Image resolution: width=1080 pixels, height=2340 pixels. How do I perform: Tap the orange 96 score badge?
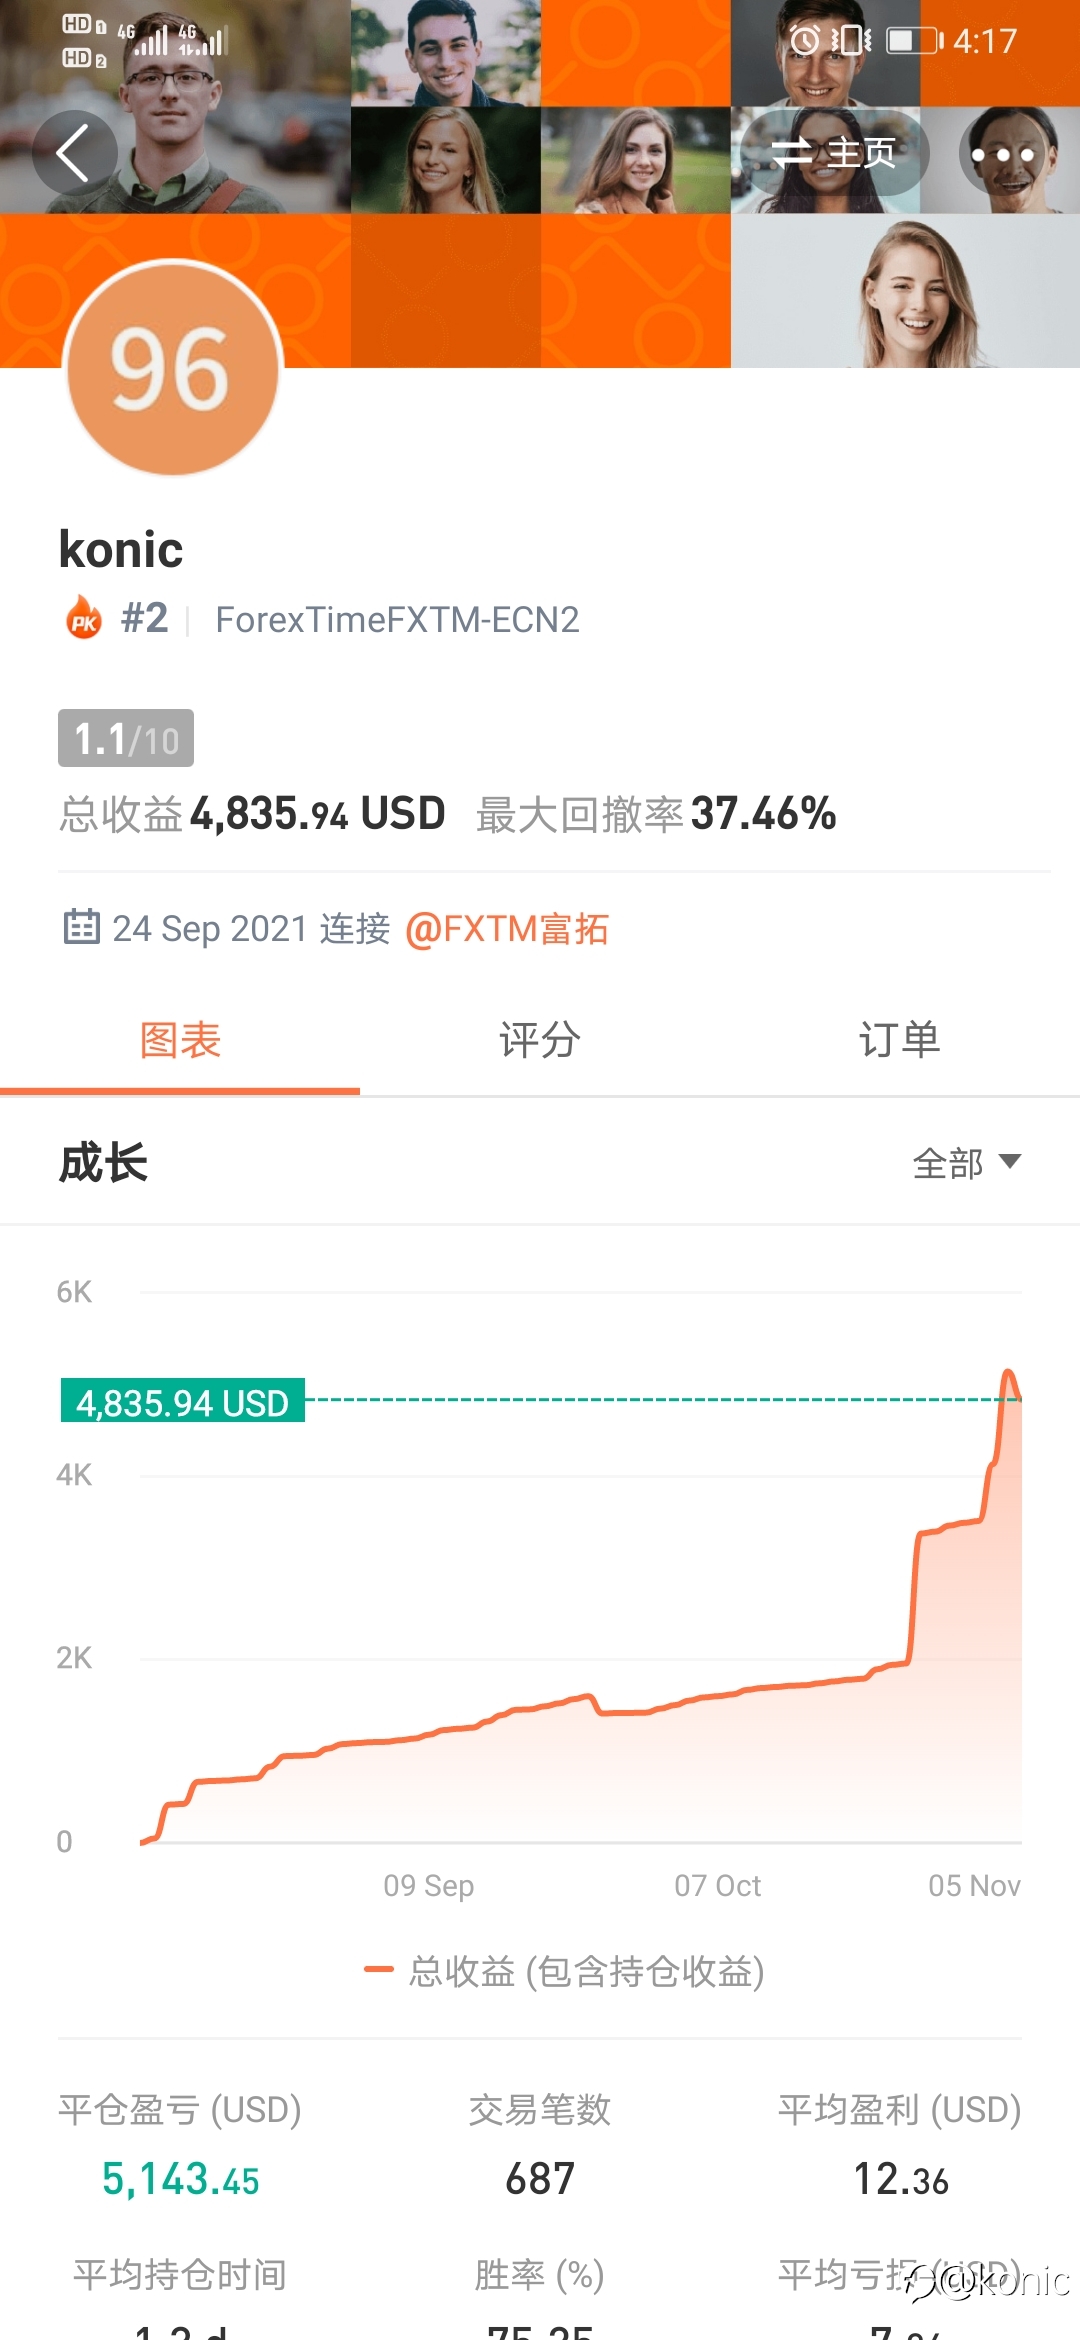tap(172, 369)
